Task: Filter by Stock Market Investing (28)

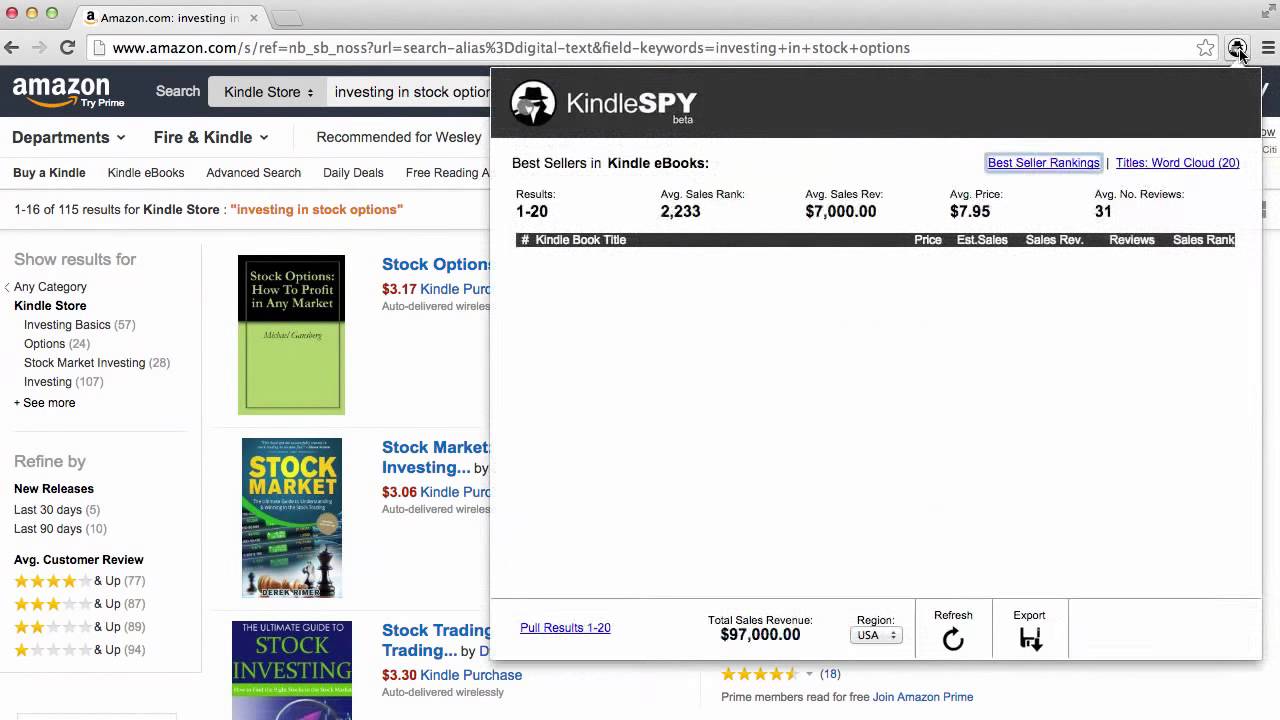Action: point(97,363)
